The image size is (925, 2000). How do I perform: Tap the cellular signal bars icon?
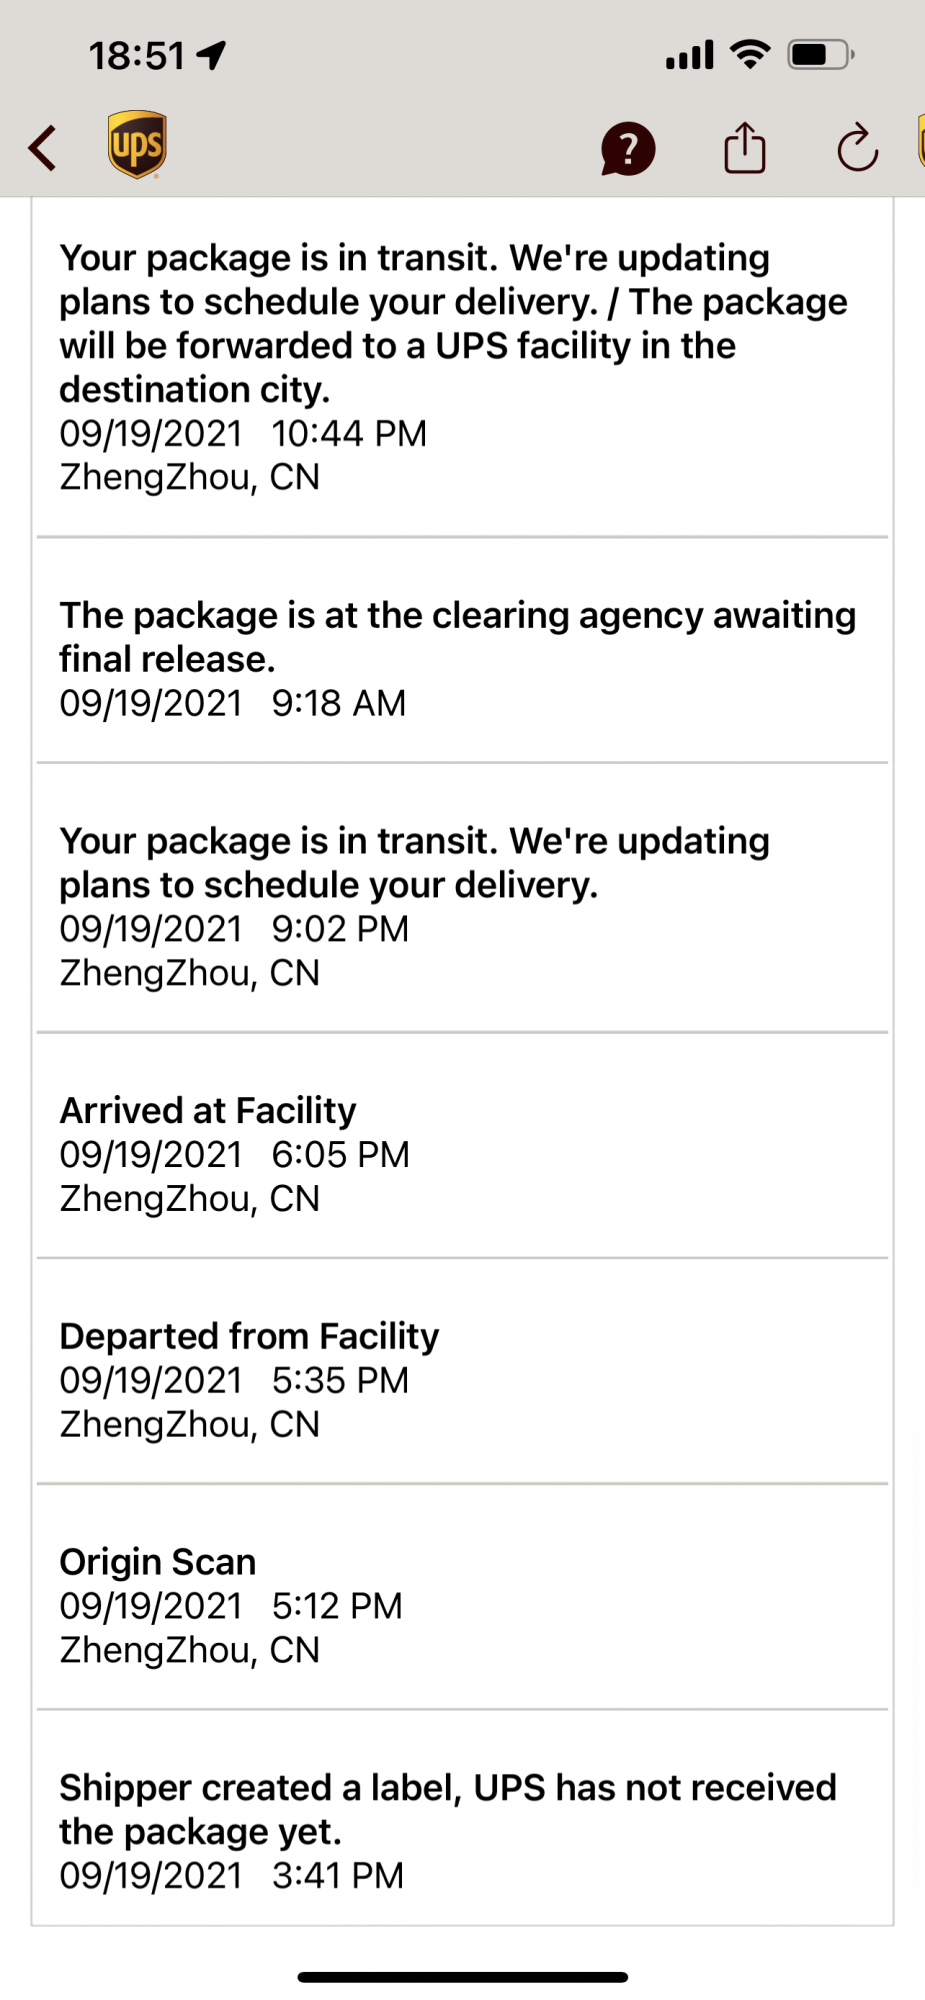tap(690, 55)
